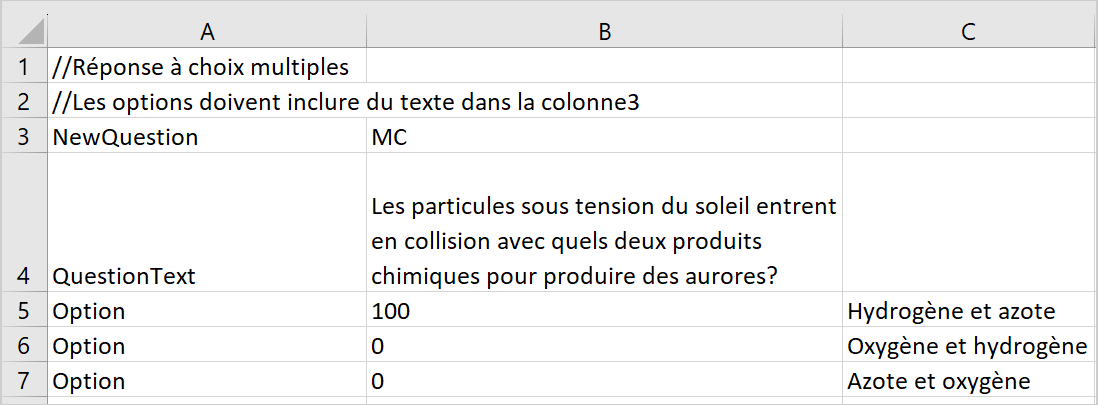Select the Hydrogène et azote cell
The height and width of the screenshot is (405, 1098).
[x=970, y=310]
